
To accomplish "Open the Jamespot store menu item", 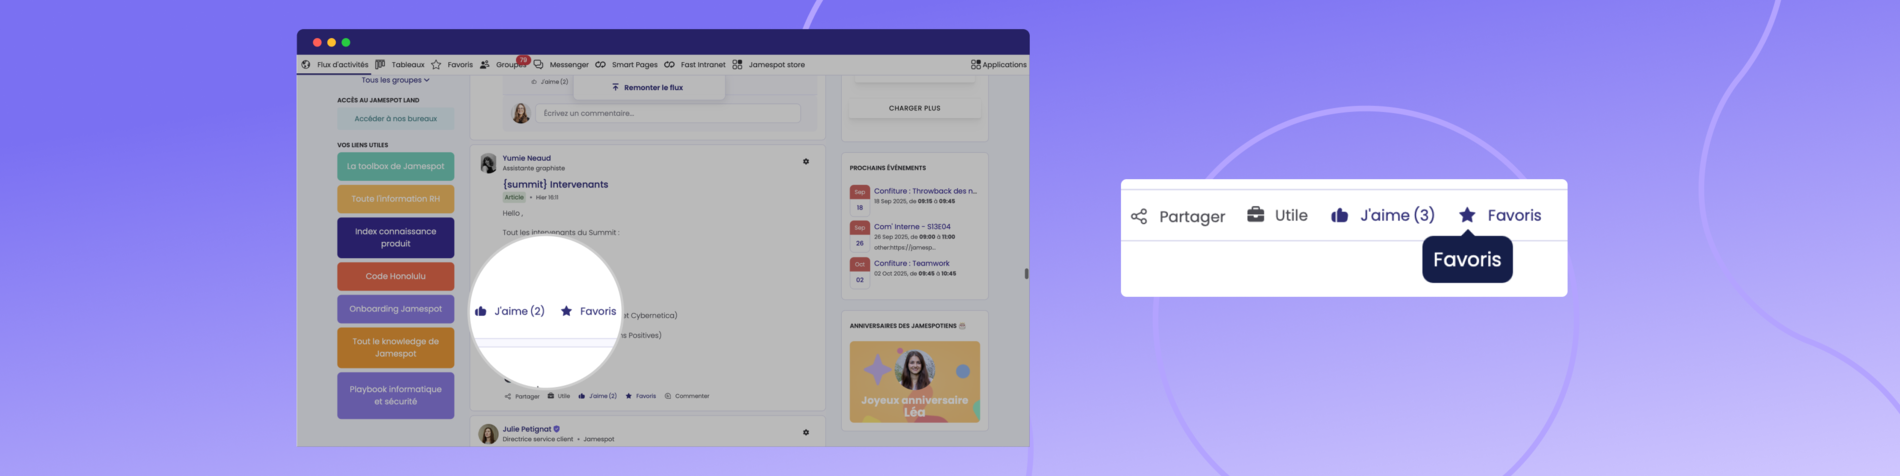I will coord(768,65).
